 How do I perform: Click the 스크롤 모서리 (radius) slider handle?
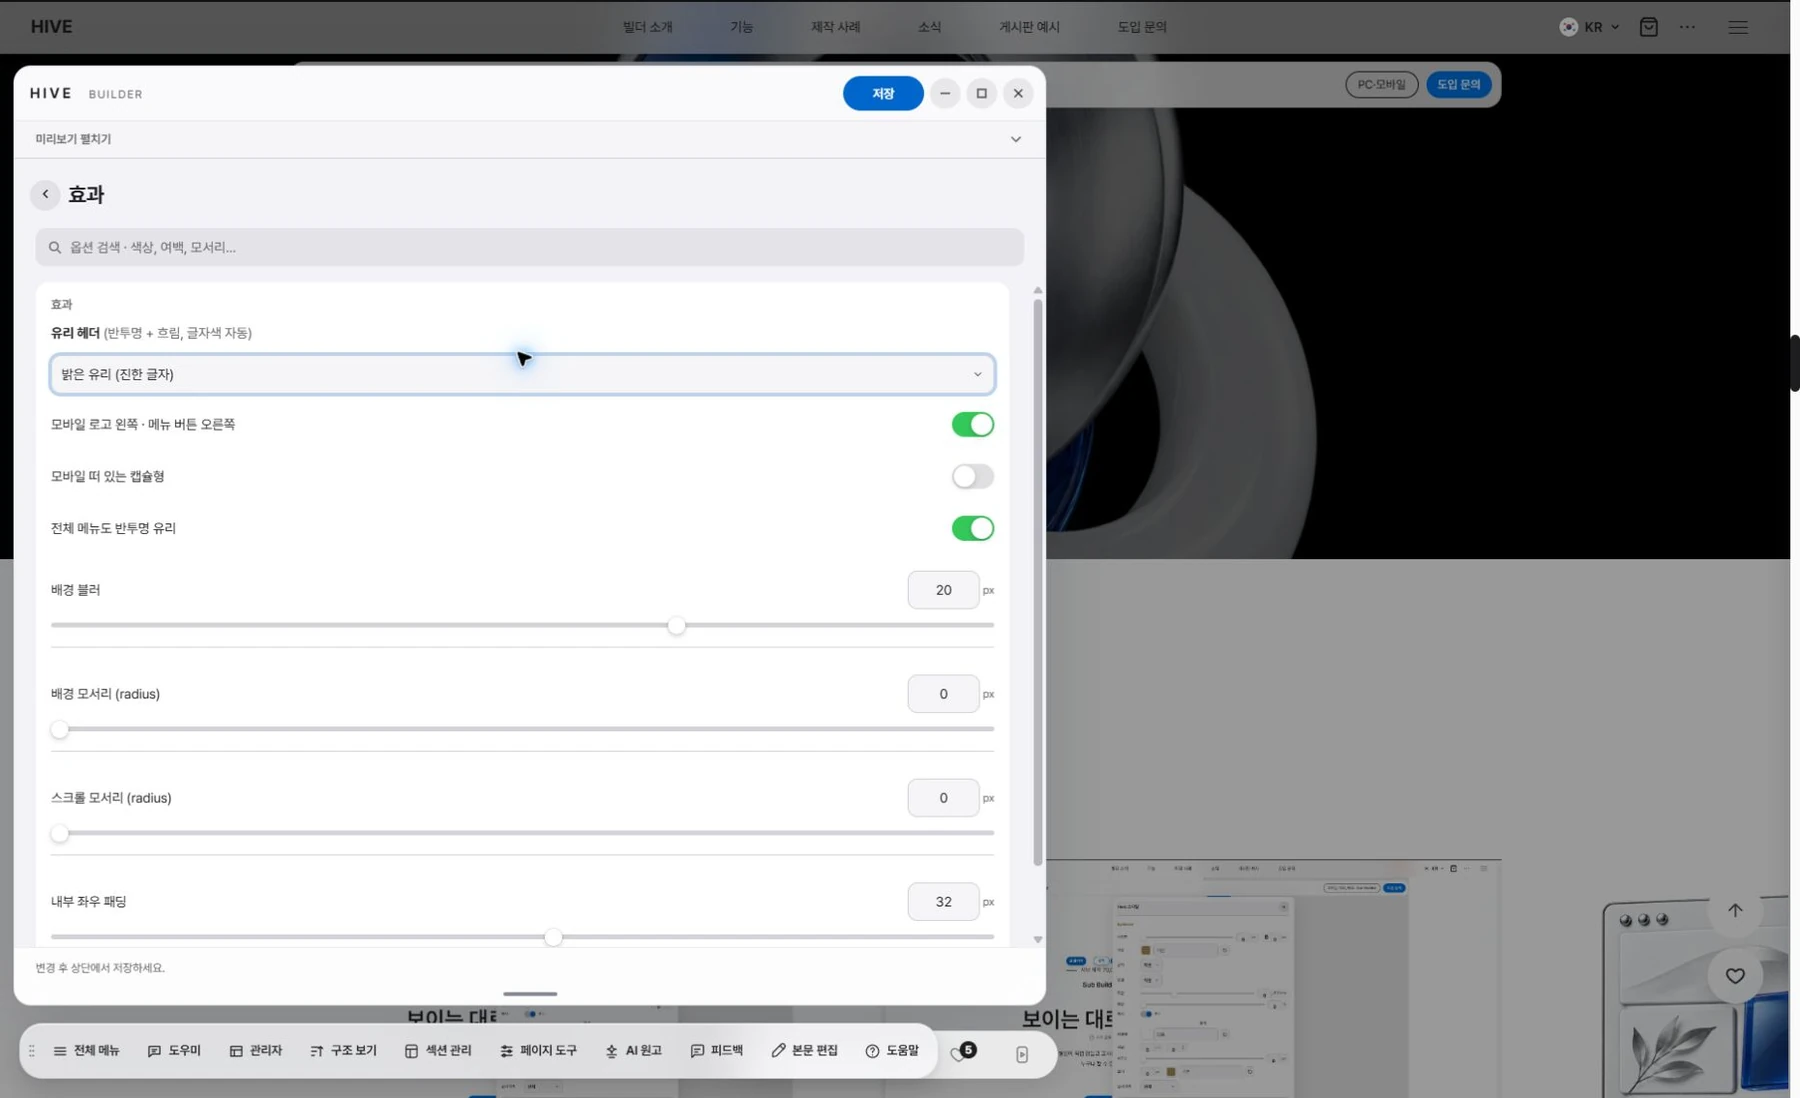tap(60, 834)
